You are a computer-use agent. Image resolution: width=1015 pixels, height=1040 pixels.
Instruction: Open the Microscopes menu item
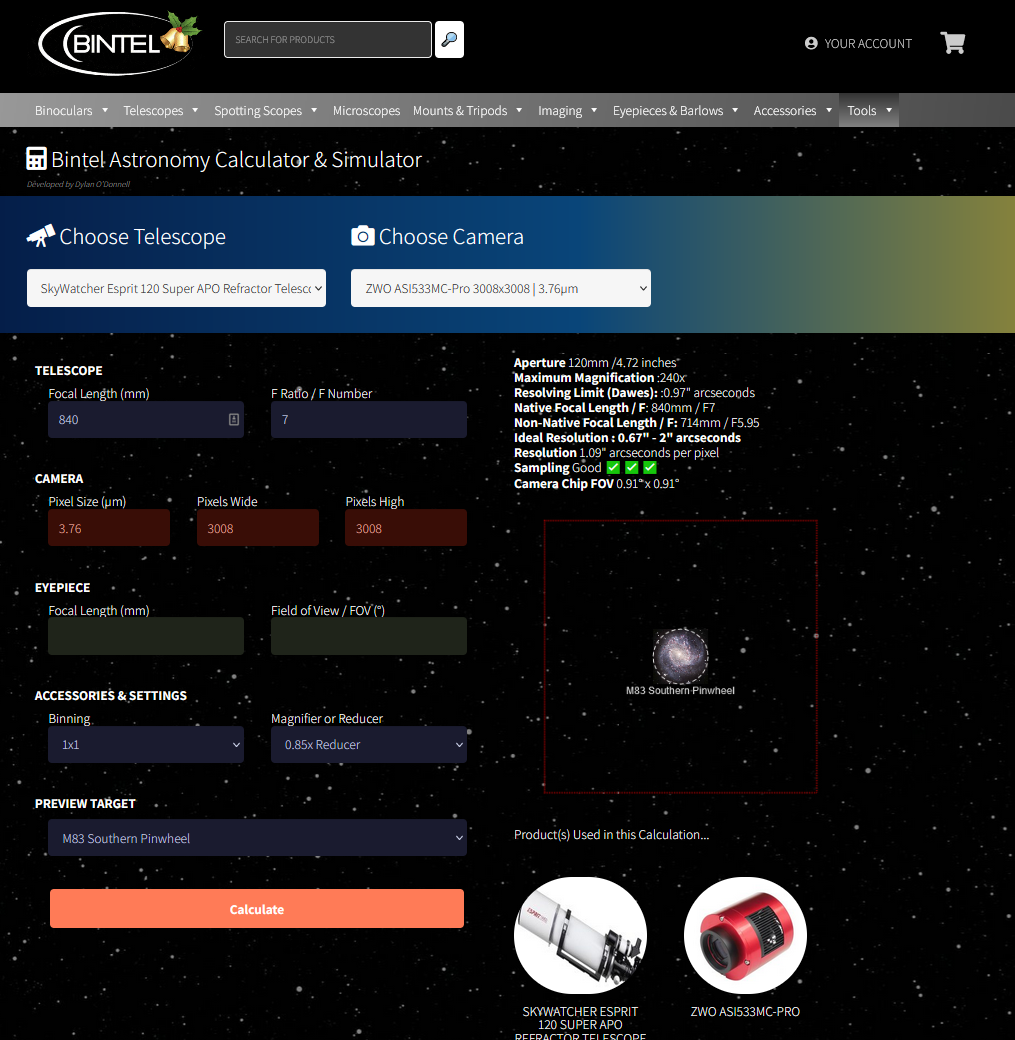pyautogui.click(x=366, y=111)
